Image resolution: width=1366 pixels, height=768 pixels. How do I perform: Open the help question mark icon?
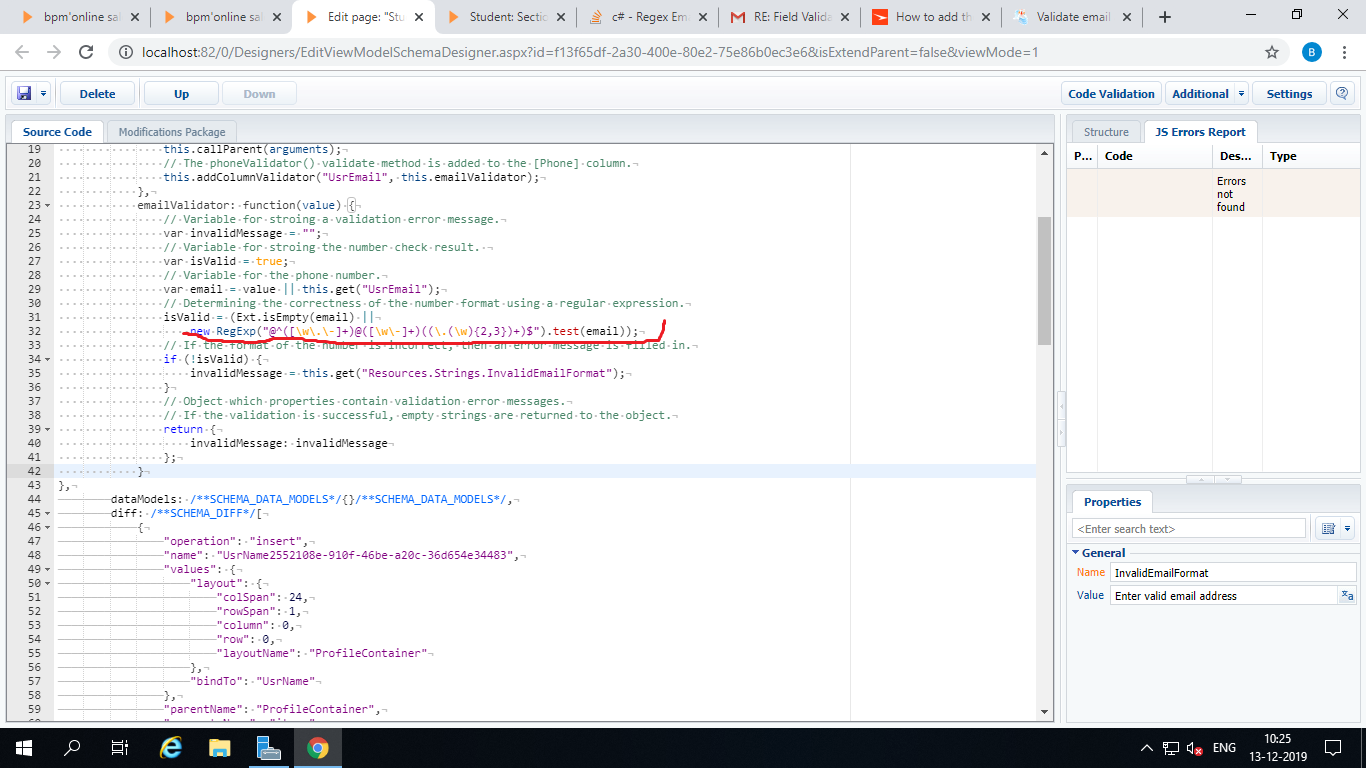click(1343, 93)
